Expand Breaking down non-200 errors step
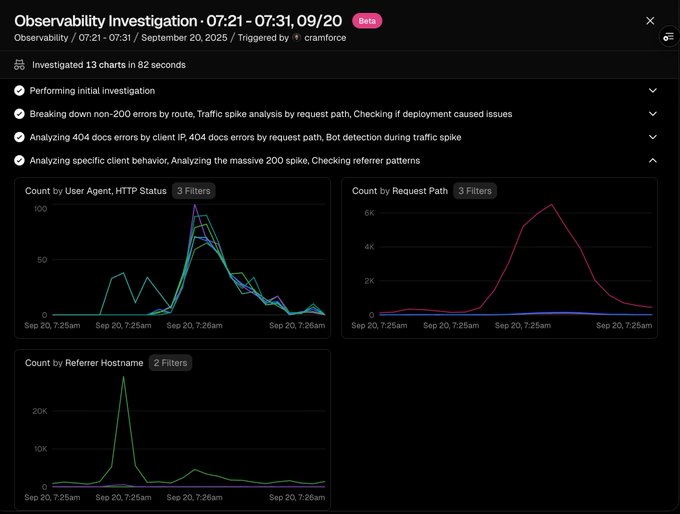Image resolution: width=680 pixels, height=514 pixels. coord(653,114)
